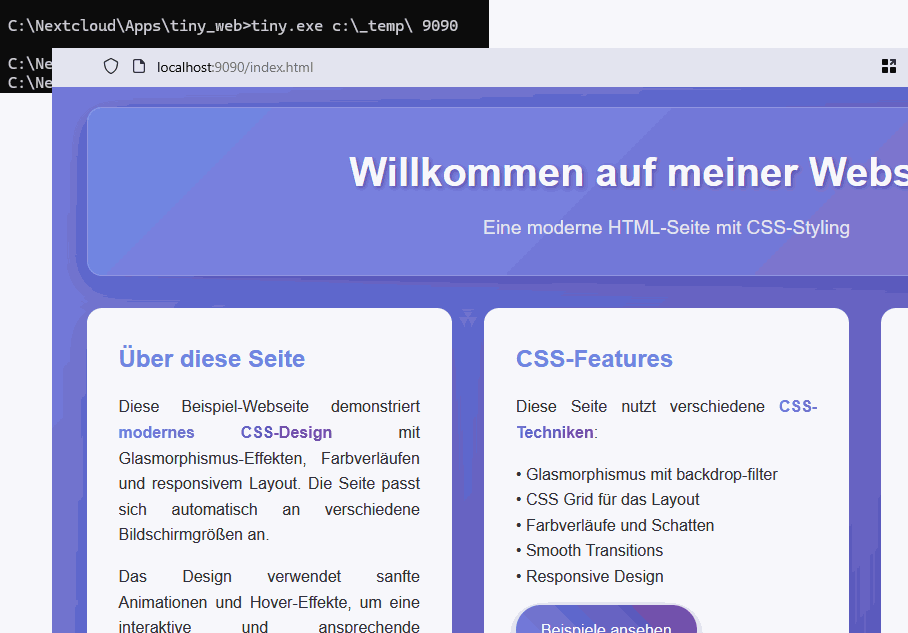Select the Smooth Transitions list item
Image resolution: width=908 pixels, height=633 pixels.
click(590, 550)
